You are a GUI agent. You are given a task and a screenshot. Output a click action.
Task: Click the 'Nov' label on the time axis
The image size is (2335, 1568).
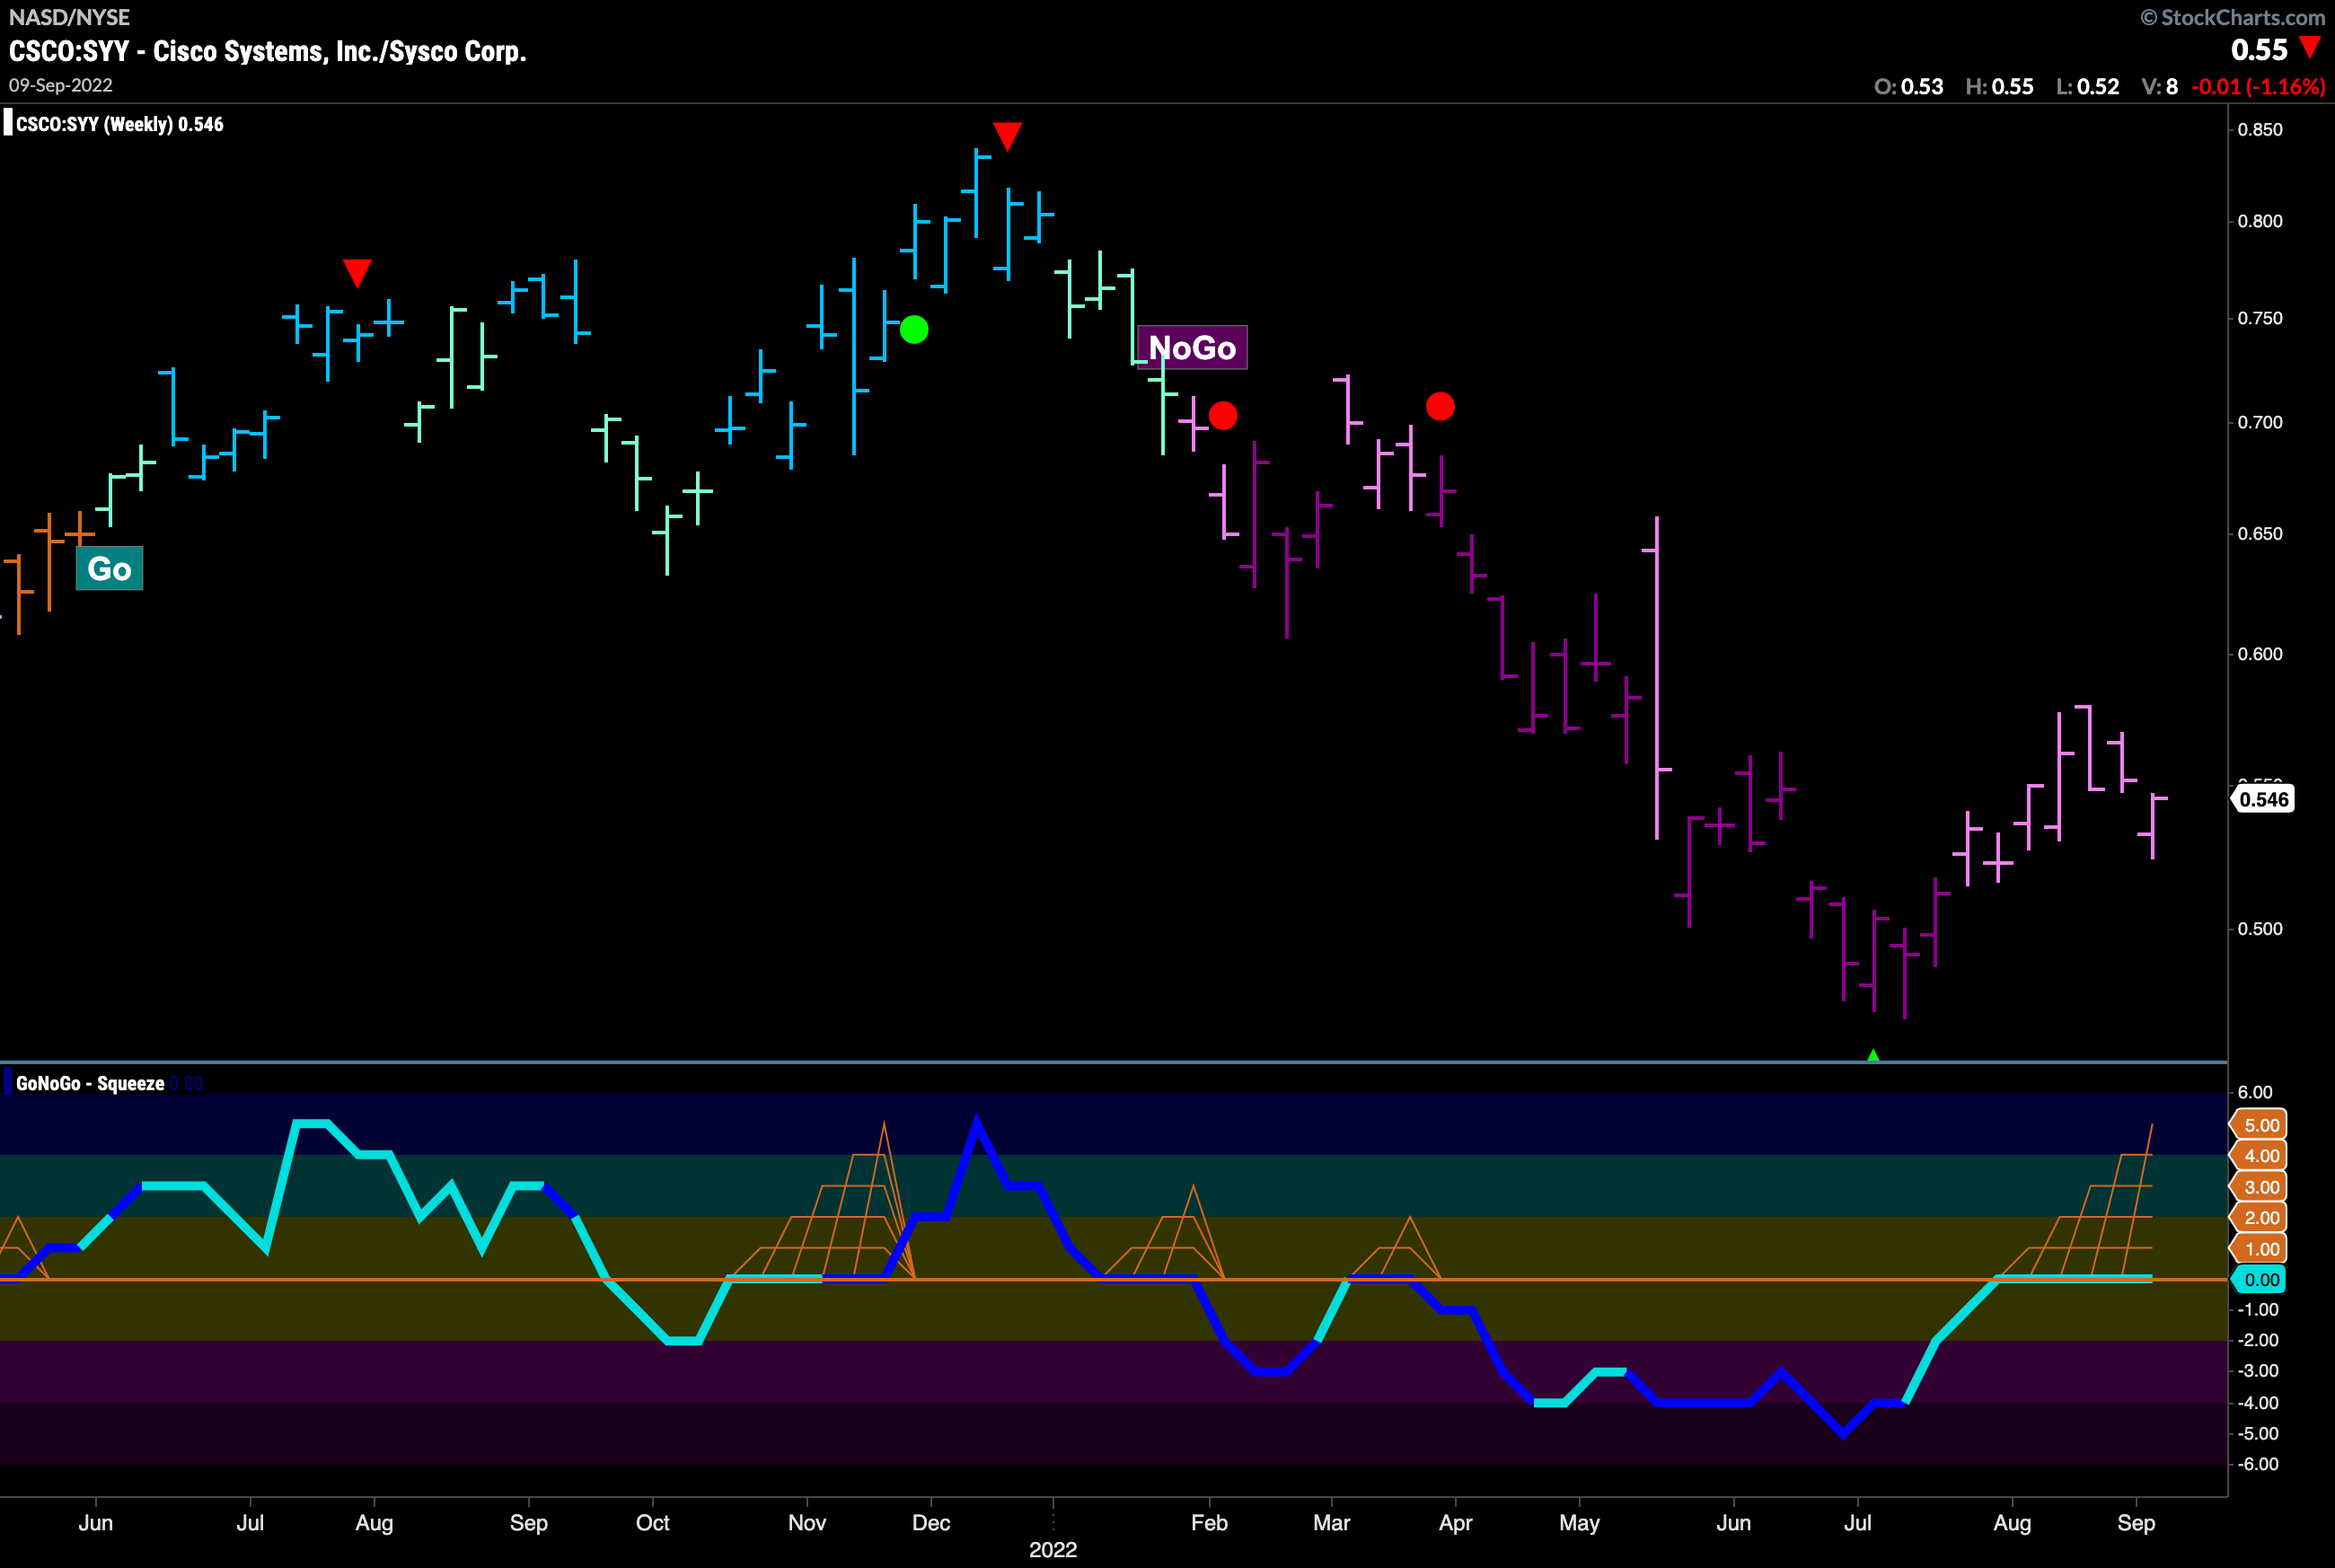(x=807, y=1523)
